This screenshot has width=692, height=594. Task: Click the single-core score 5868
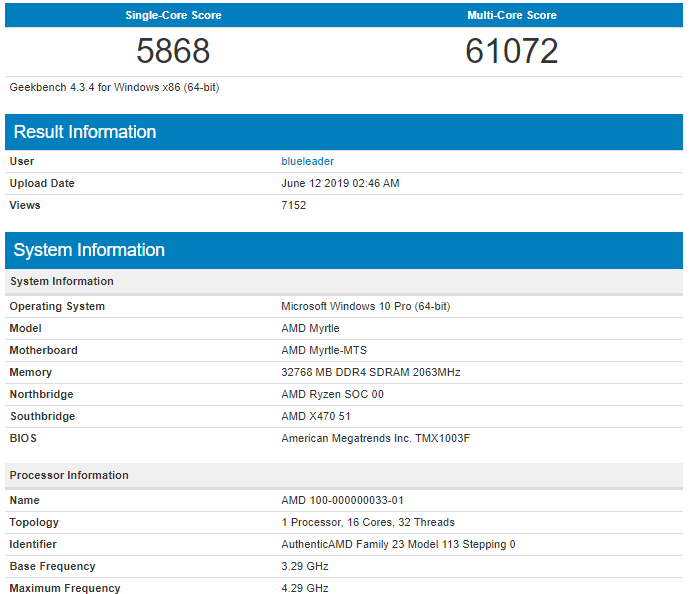(173, 51)
